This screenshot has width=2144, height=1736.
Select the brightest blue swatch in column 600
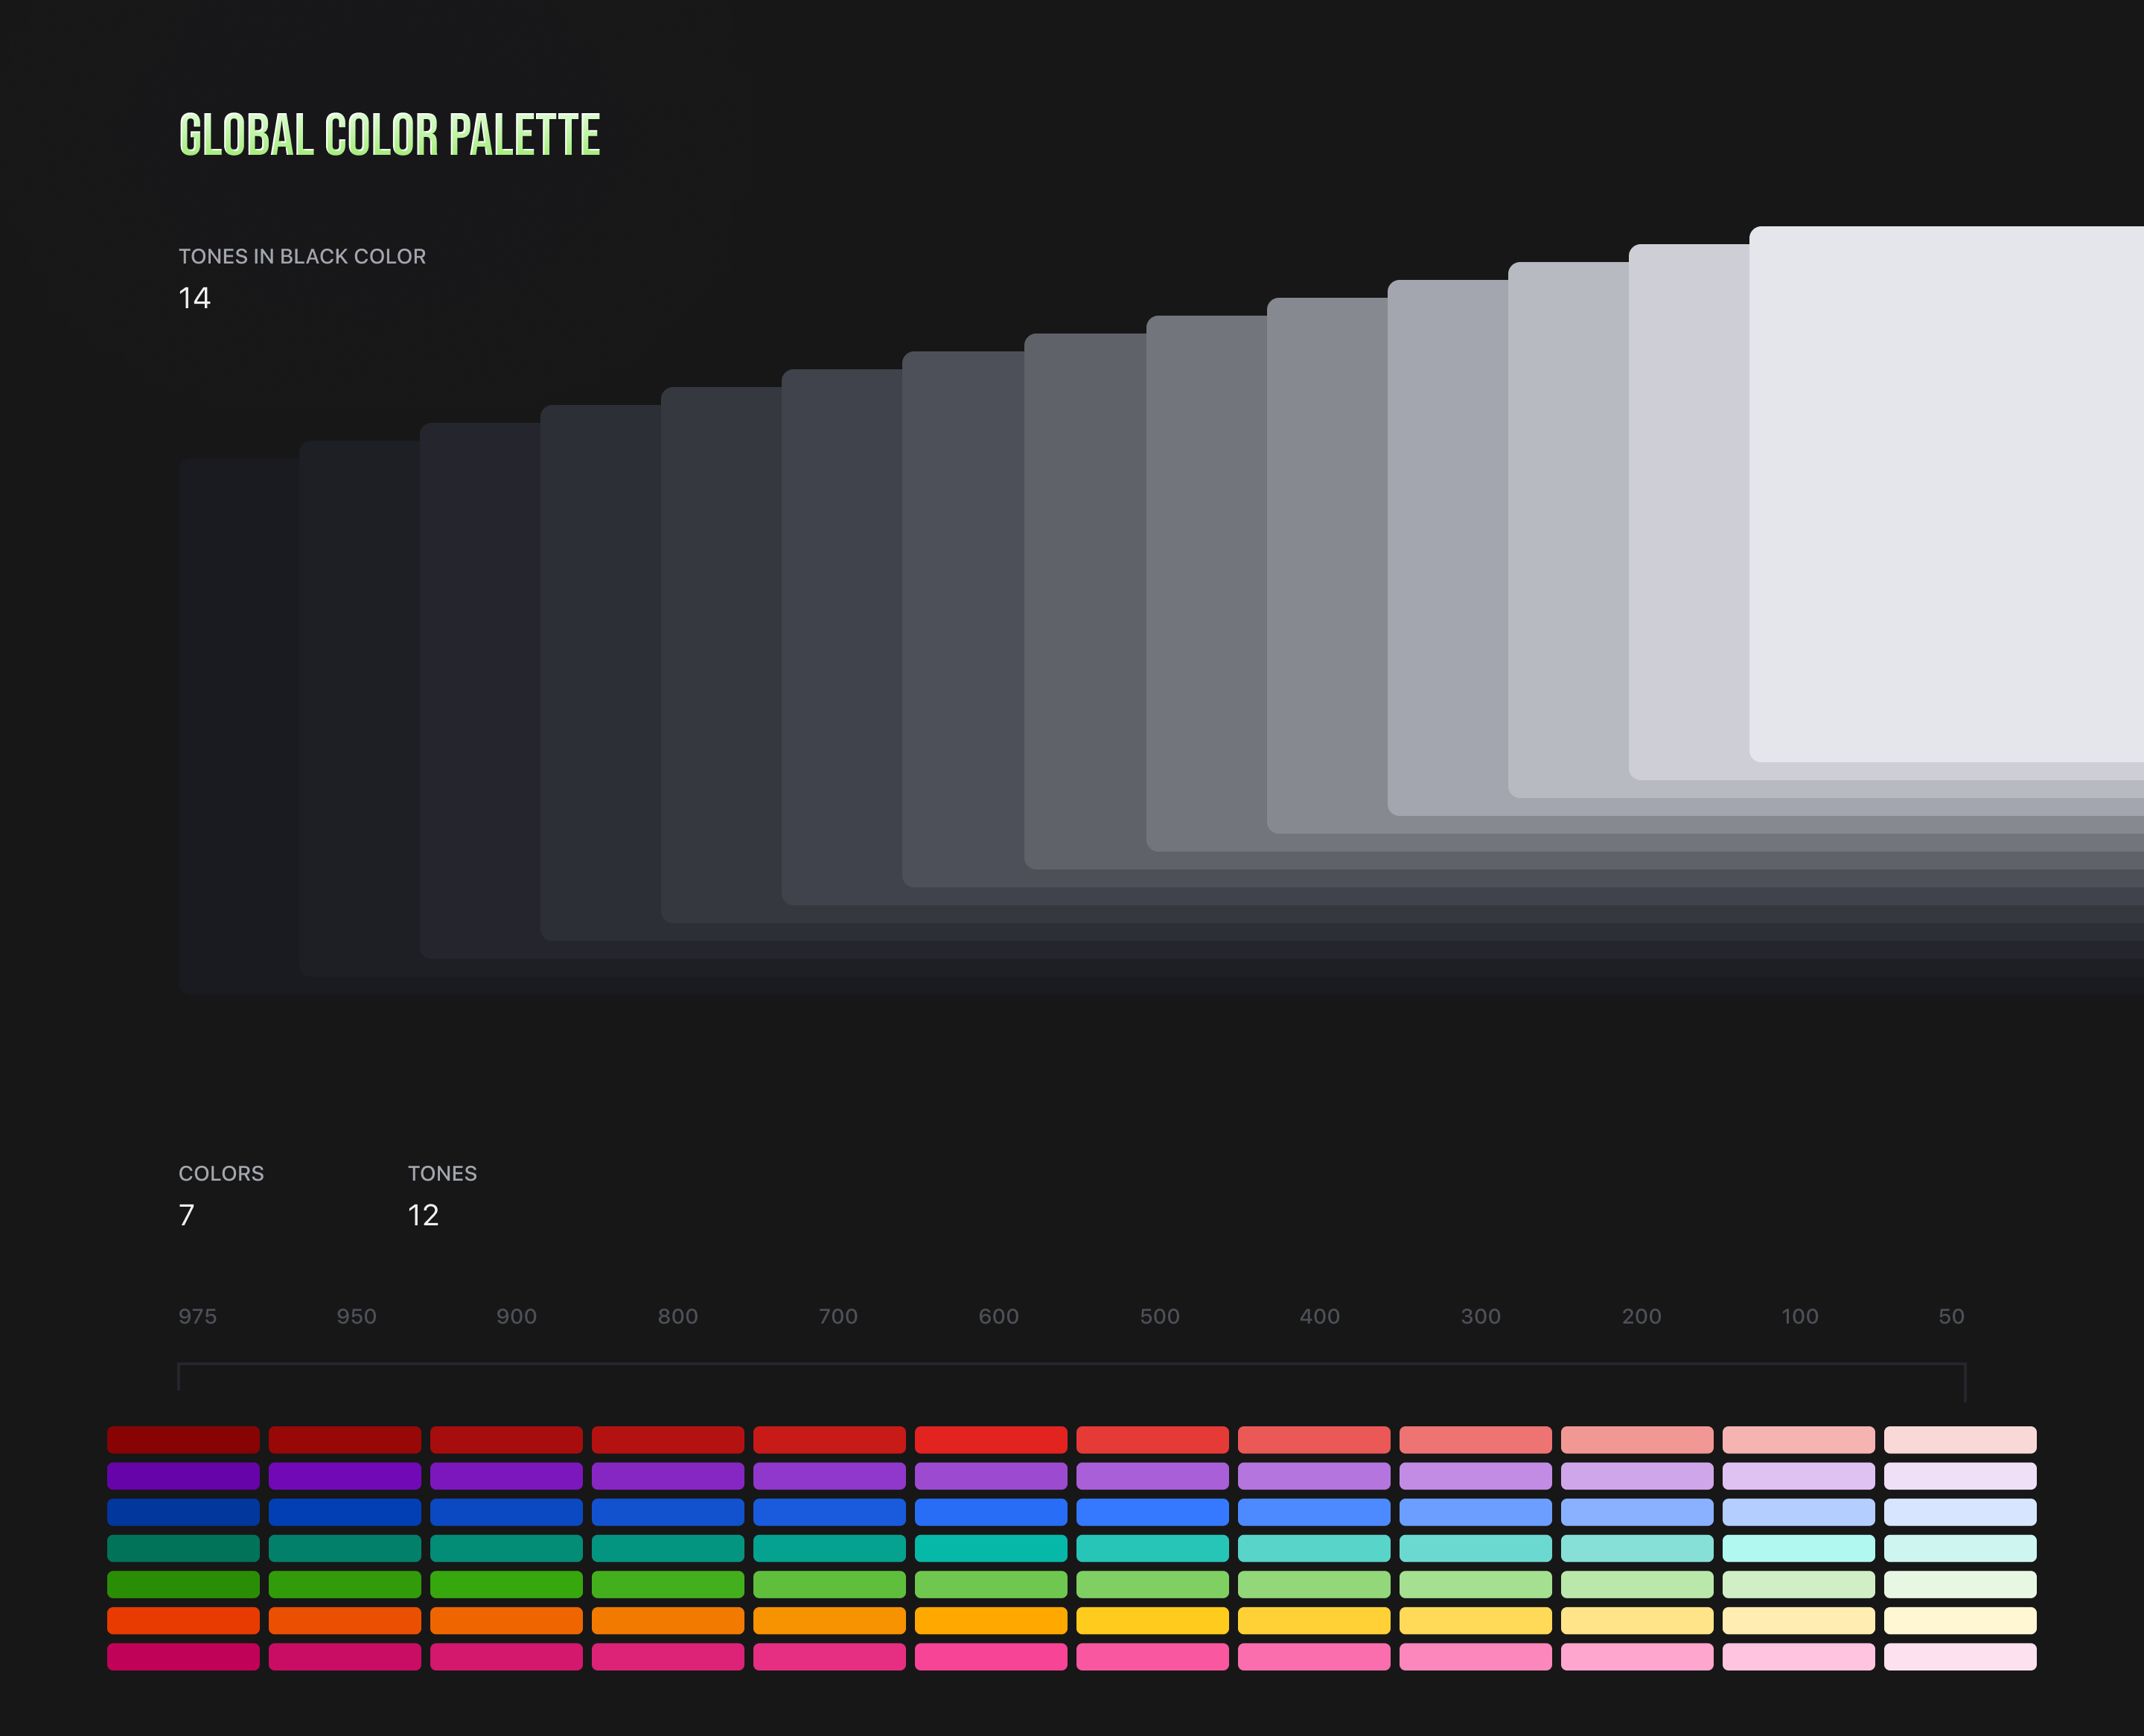990,1512
